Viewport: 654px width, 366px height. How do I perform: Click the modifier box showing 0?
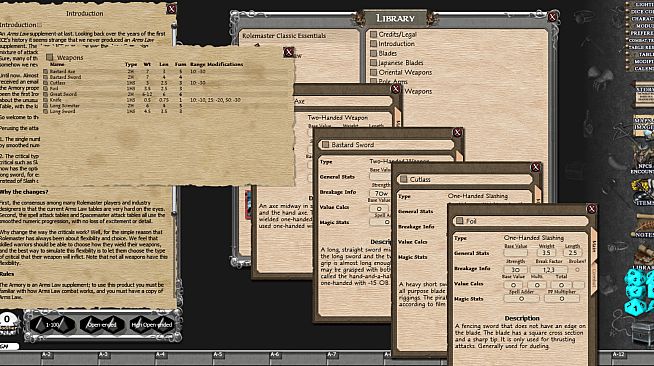click(7, 319)
